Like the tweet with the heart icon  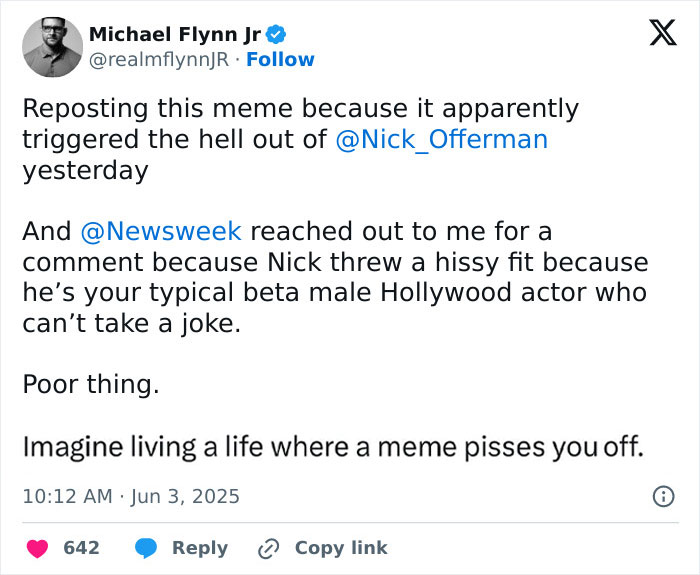pos(36,548)
